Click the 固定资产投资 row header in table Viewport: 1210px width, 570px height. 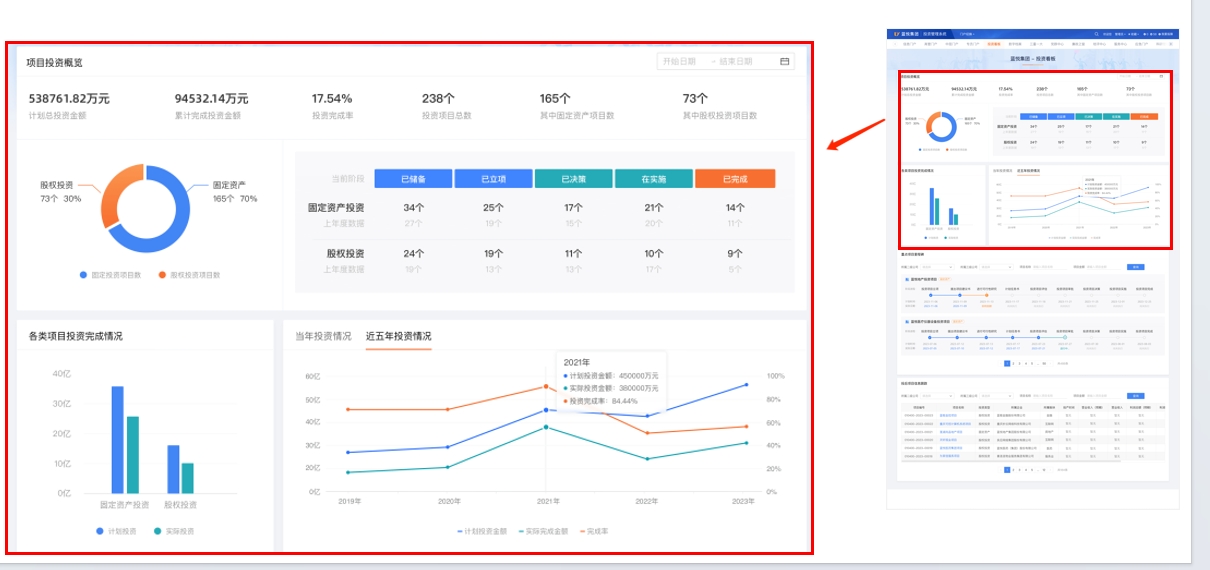336,208
